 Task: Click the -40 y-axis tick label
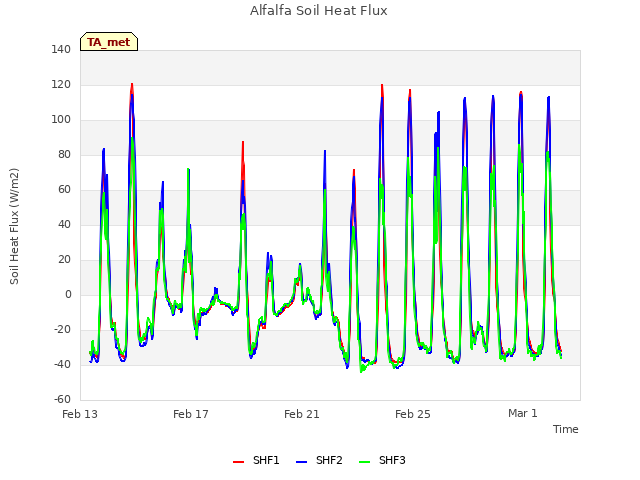pos(62,364)
